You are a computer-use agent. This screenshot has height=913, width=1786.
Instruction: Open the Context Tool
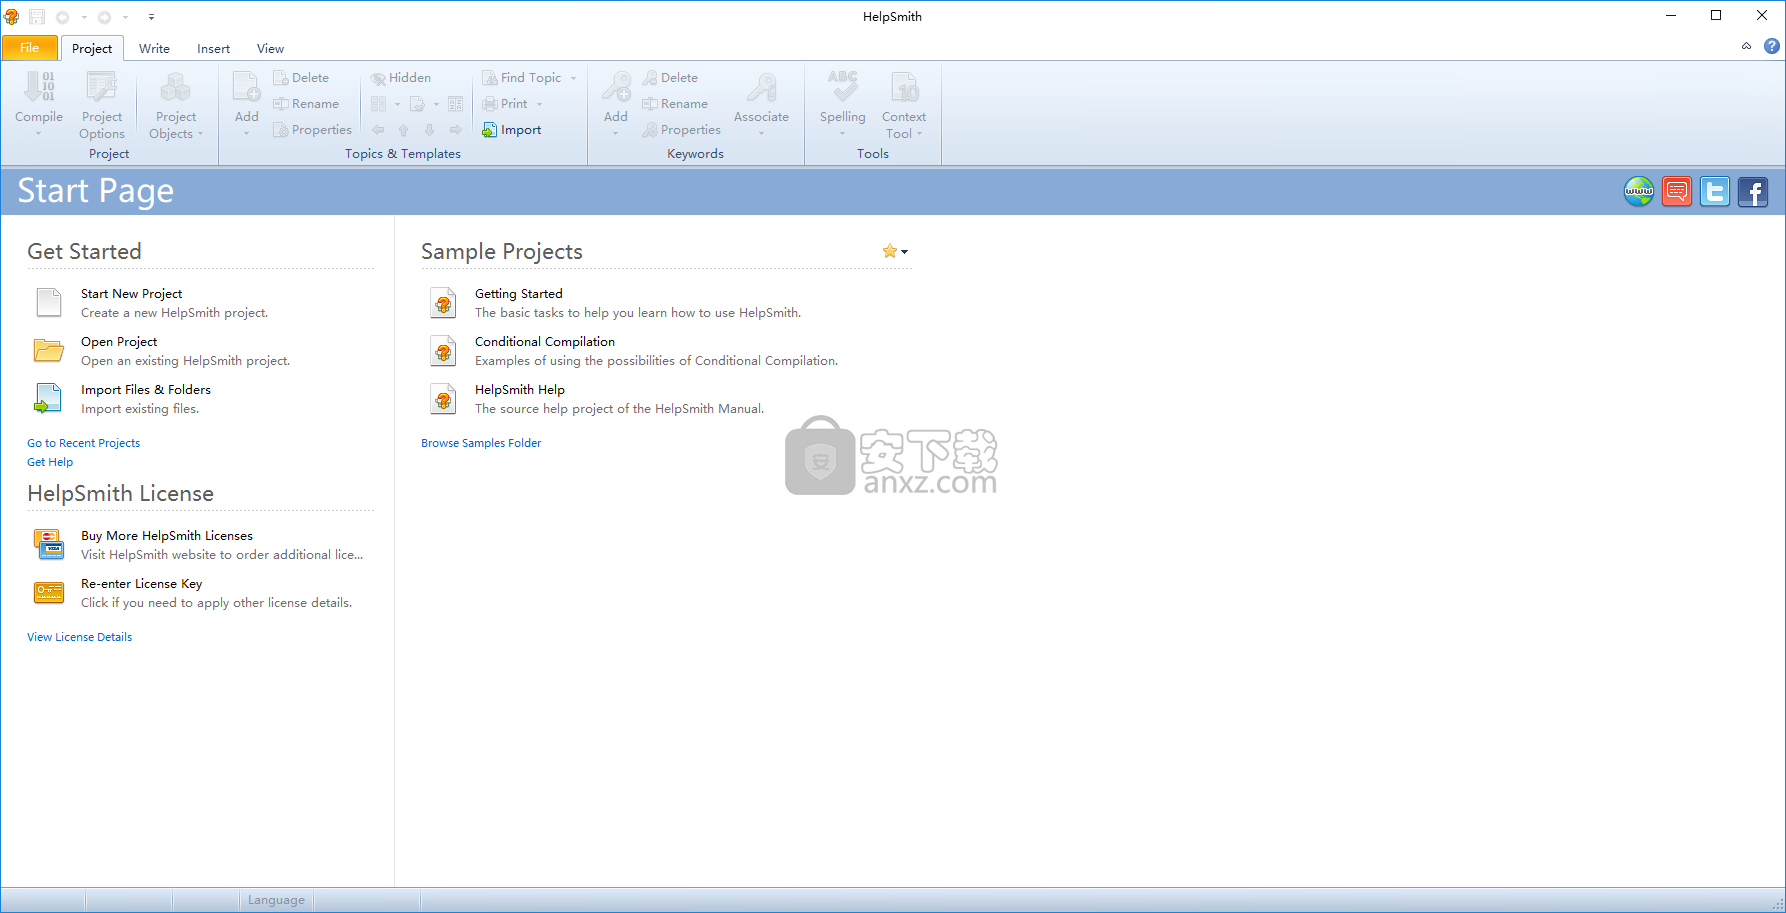(904, 104)
